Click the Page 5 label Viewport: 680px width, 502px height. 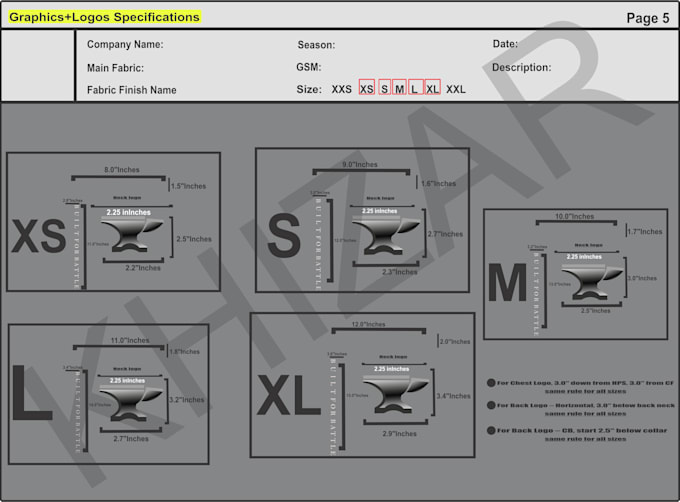648,18
